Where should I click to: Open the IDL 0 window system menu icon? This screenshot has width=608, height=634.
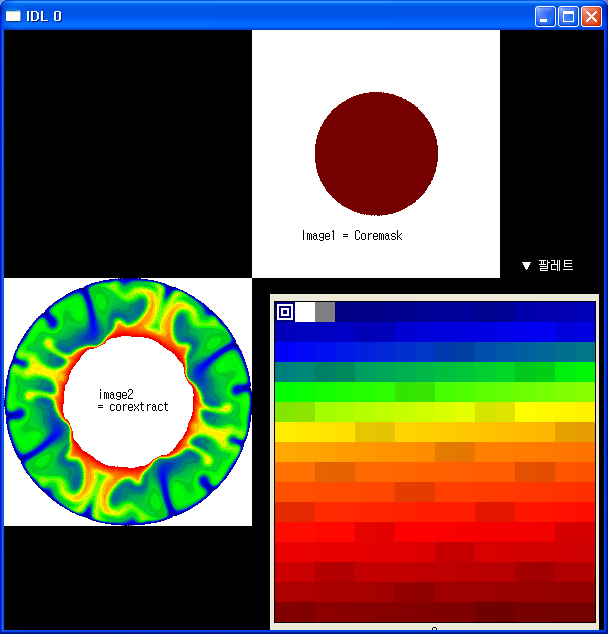(13, 16)
